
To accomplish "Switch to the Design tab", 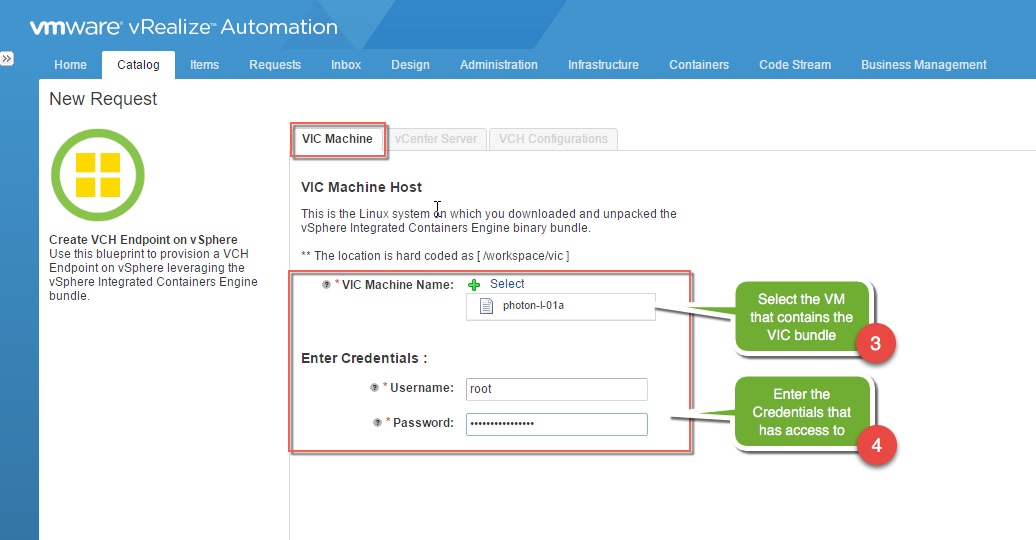I will click(x=410, y=65).
